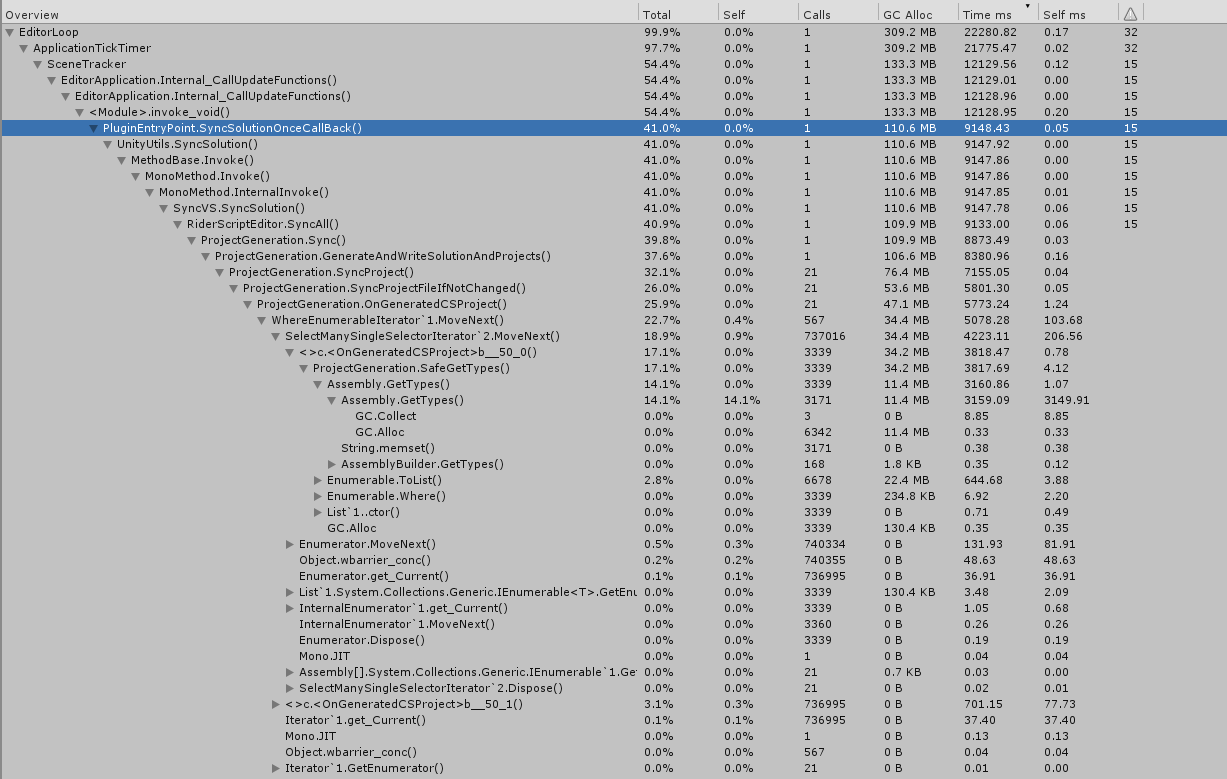This screenshot has width=1227, height=779.
Task: Collapse PluginEntryPoint.SyncSolutionOnceCallBack() node
Action: (94, 128)
